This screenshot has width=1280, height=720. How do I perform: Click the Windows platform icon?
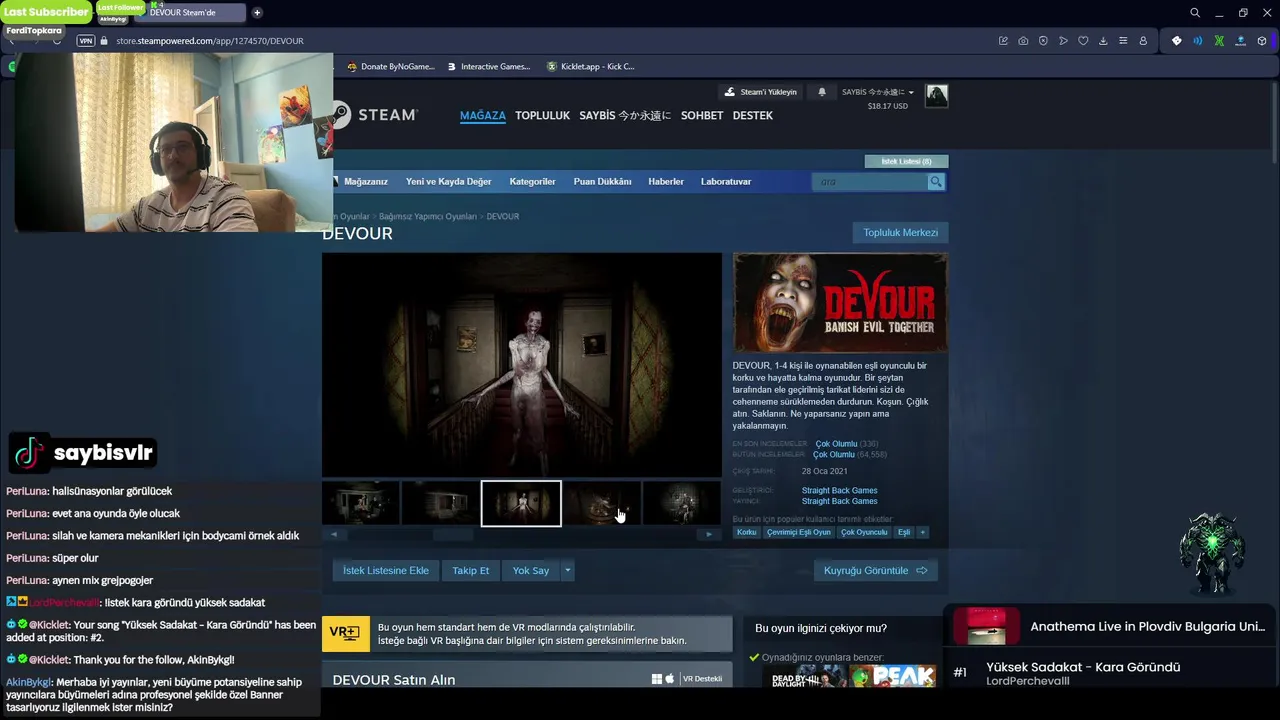[657, 679]
